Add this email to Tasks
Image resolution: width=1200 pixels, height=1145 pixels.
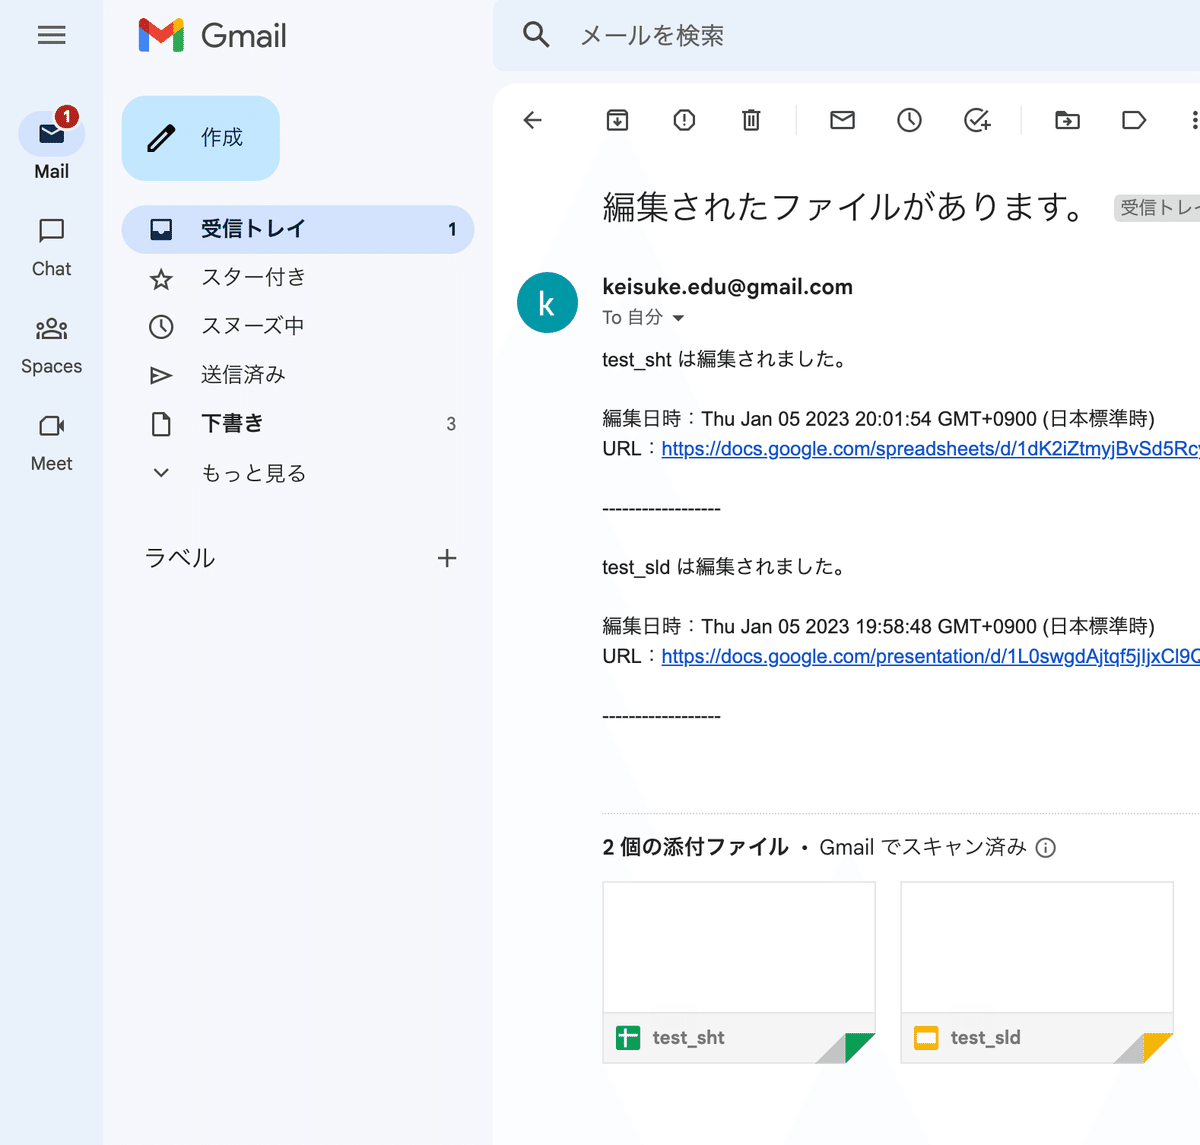[x=977, y=120]
